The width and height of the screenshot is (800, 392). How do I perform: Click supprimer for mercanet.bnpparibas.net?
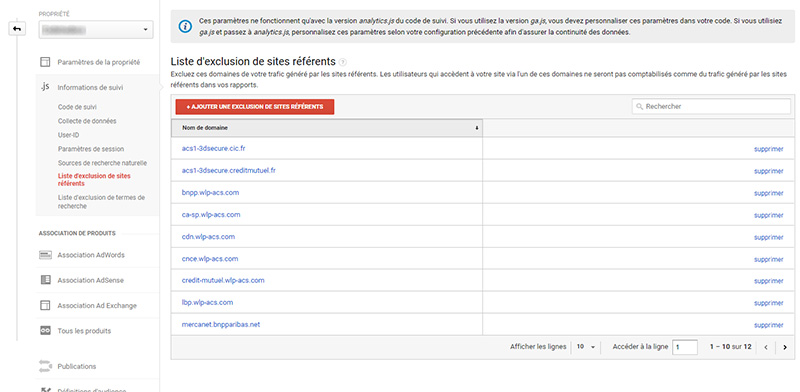tap(768, 325)
